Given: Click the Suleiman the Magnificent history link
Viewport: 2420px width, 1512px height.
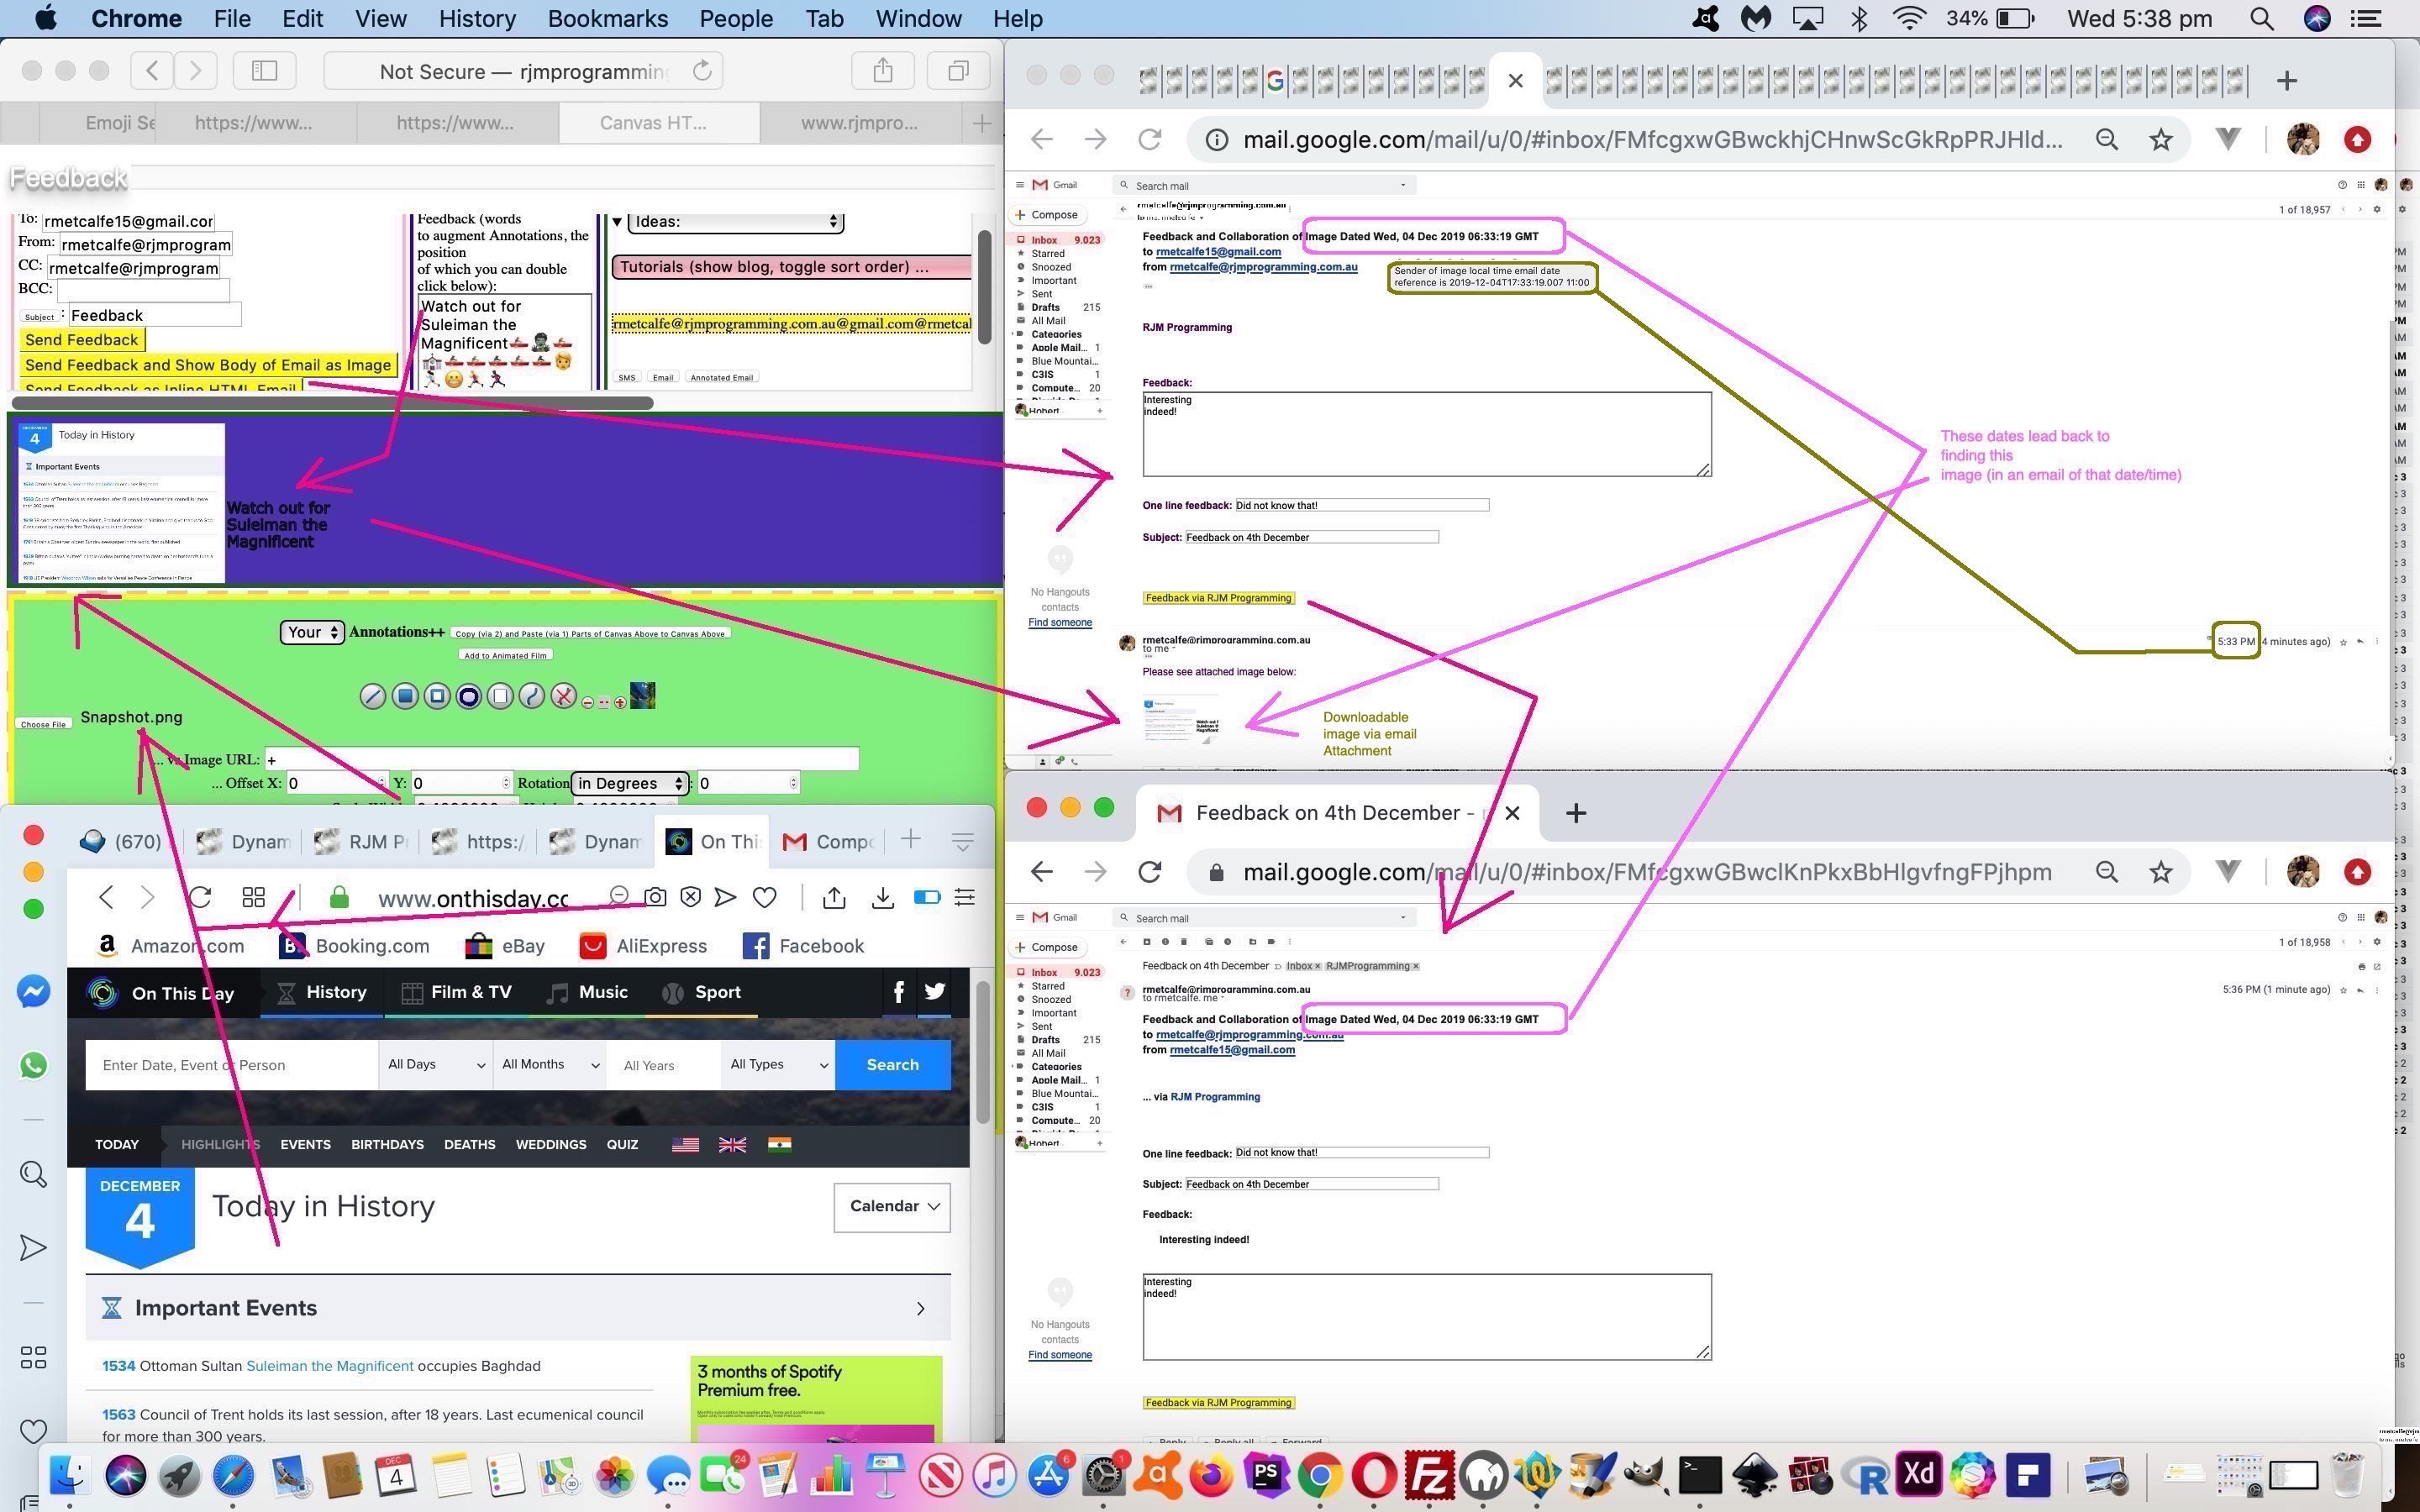Looking at the screenshot, I should (x=331, y=1364).
